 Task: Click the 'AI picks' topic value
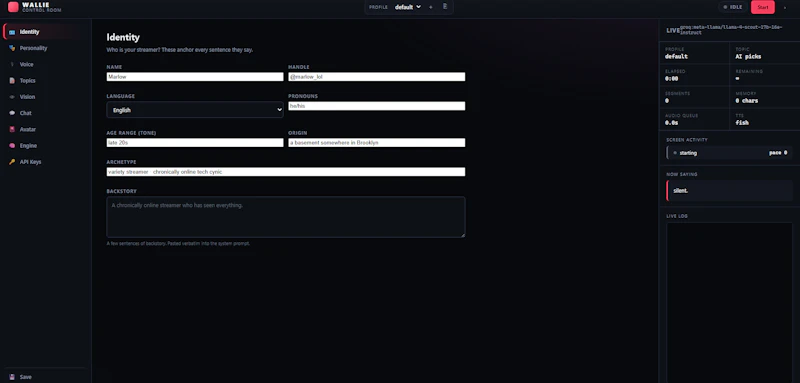747,57
